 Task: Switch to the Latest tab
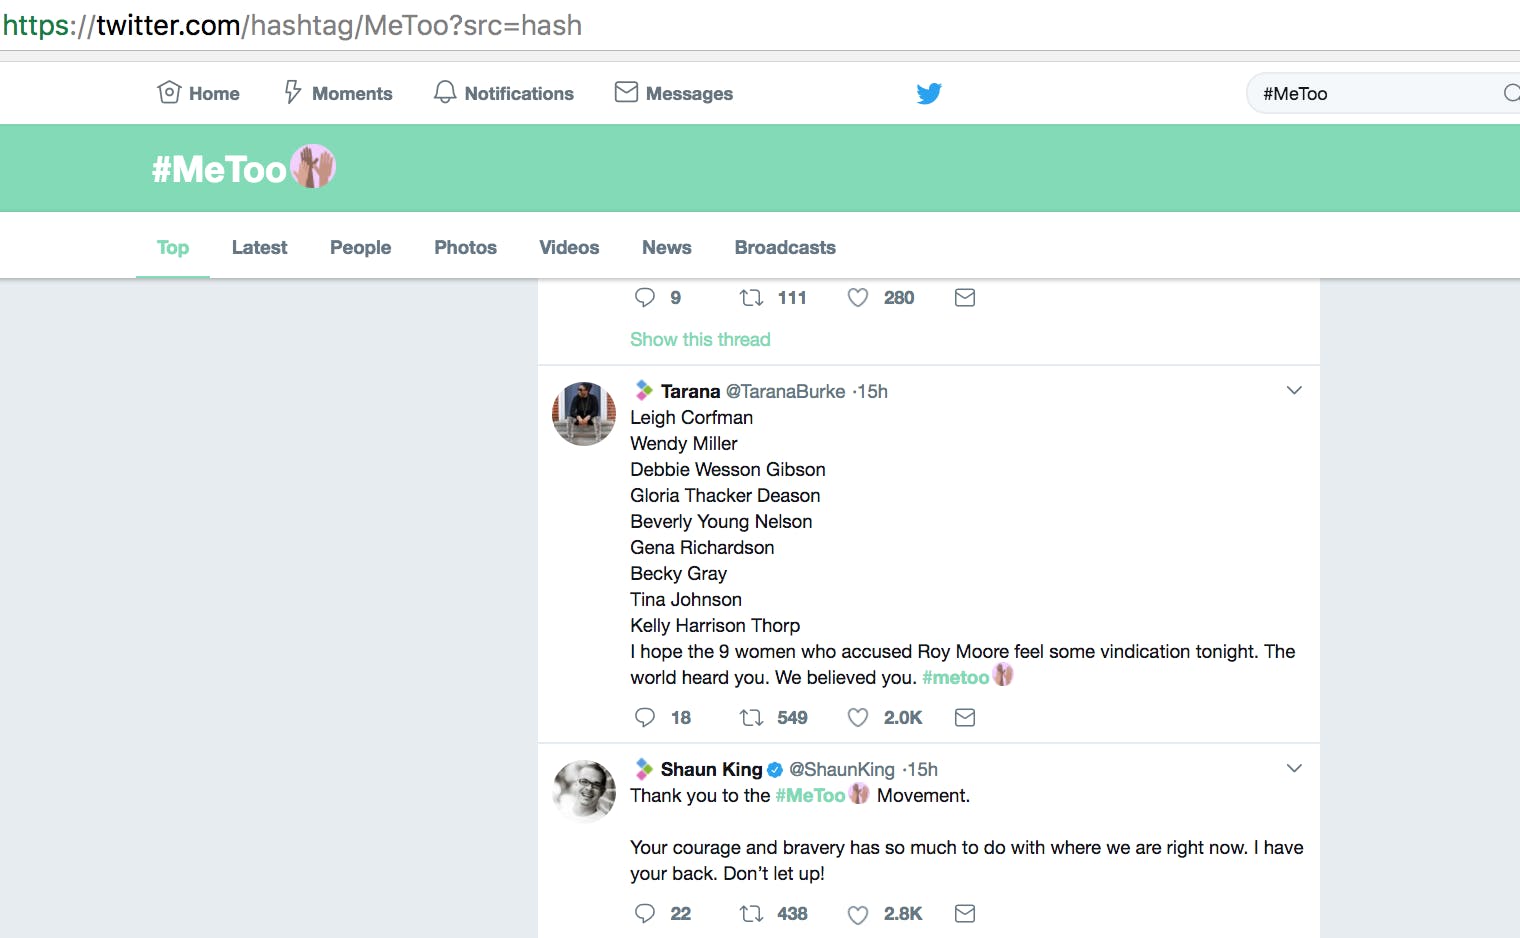259,247
